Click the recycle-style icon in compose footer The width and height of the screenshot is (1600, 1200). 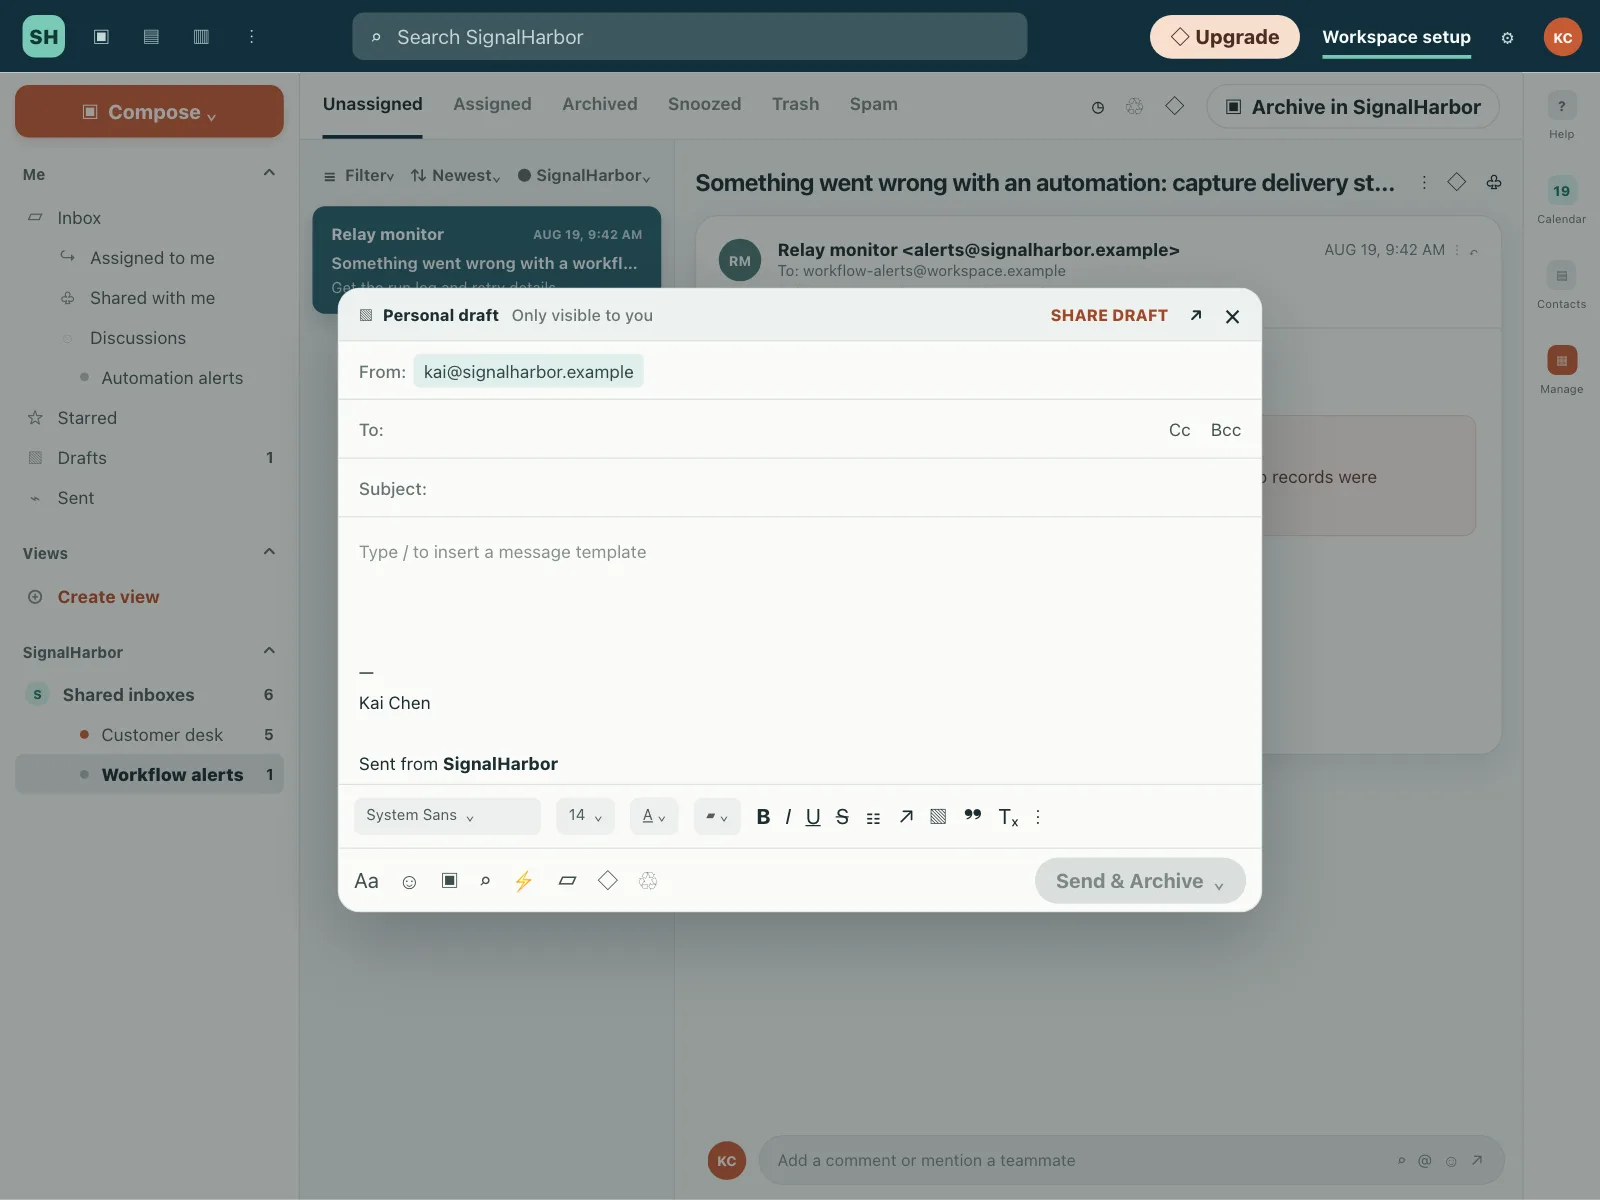point(648,881)
